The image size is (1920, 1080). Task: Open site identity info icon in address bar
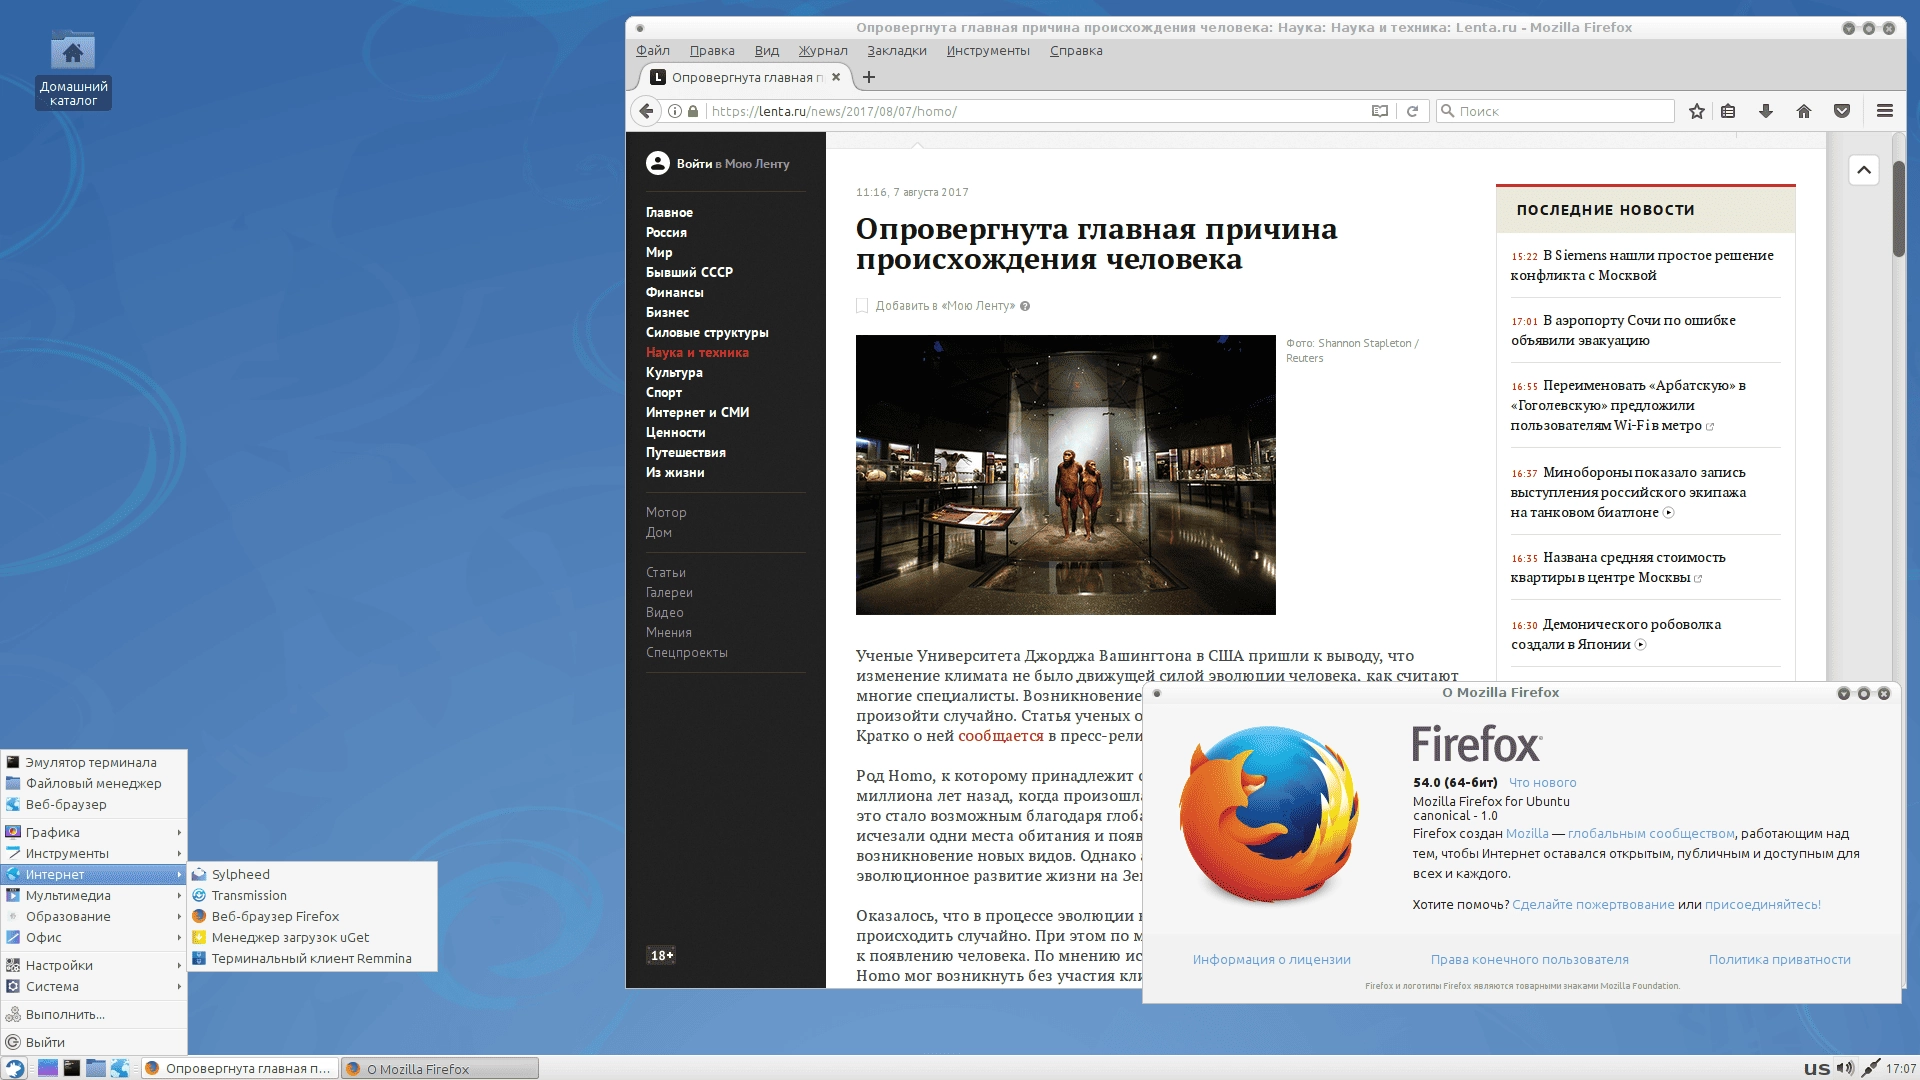point(675,111)
